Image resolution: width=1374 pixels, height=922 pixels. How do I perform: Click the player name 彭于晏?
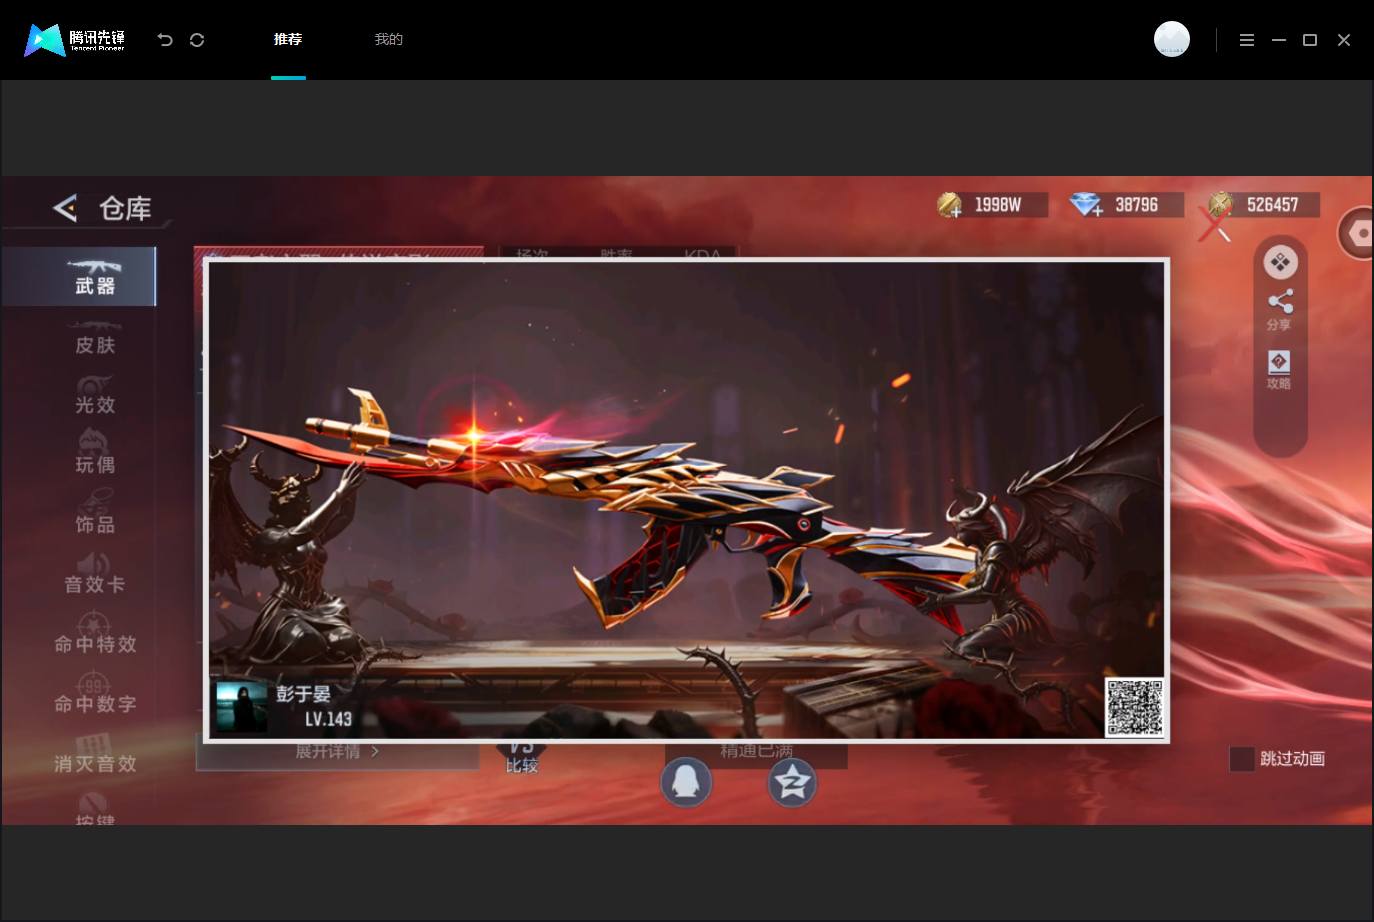[303, 694]
